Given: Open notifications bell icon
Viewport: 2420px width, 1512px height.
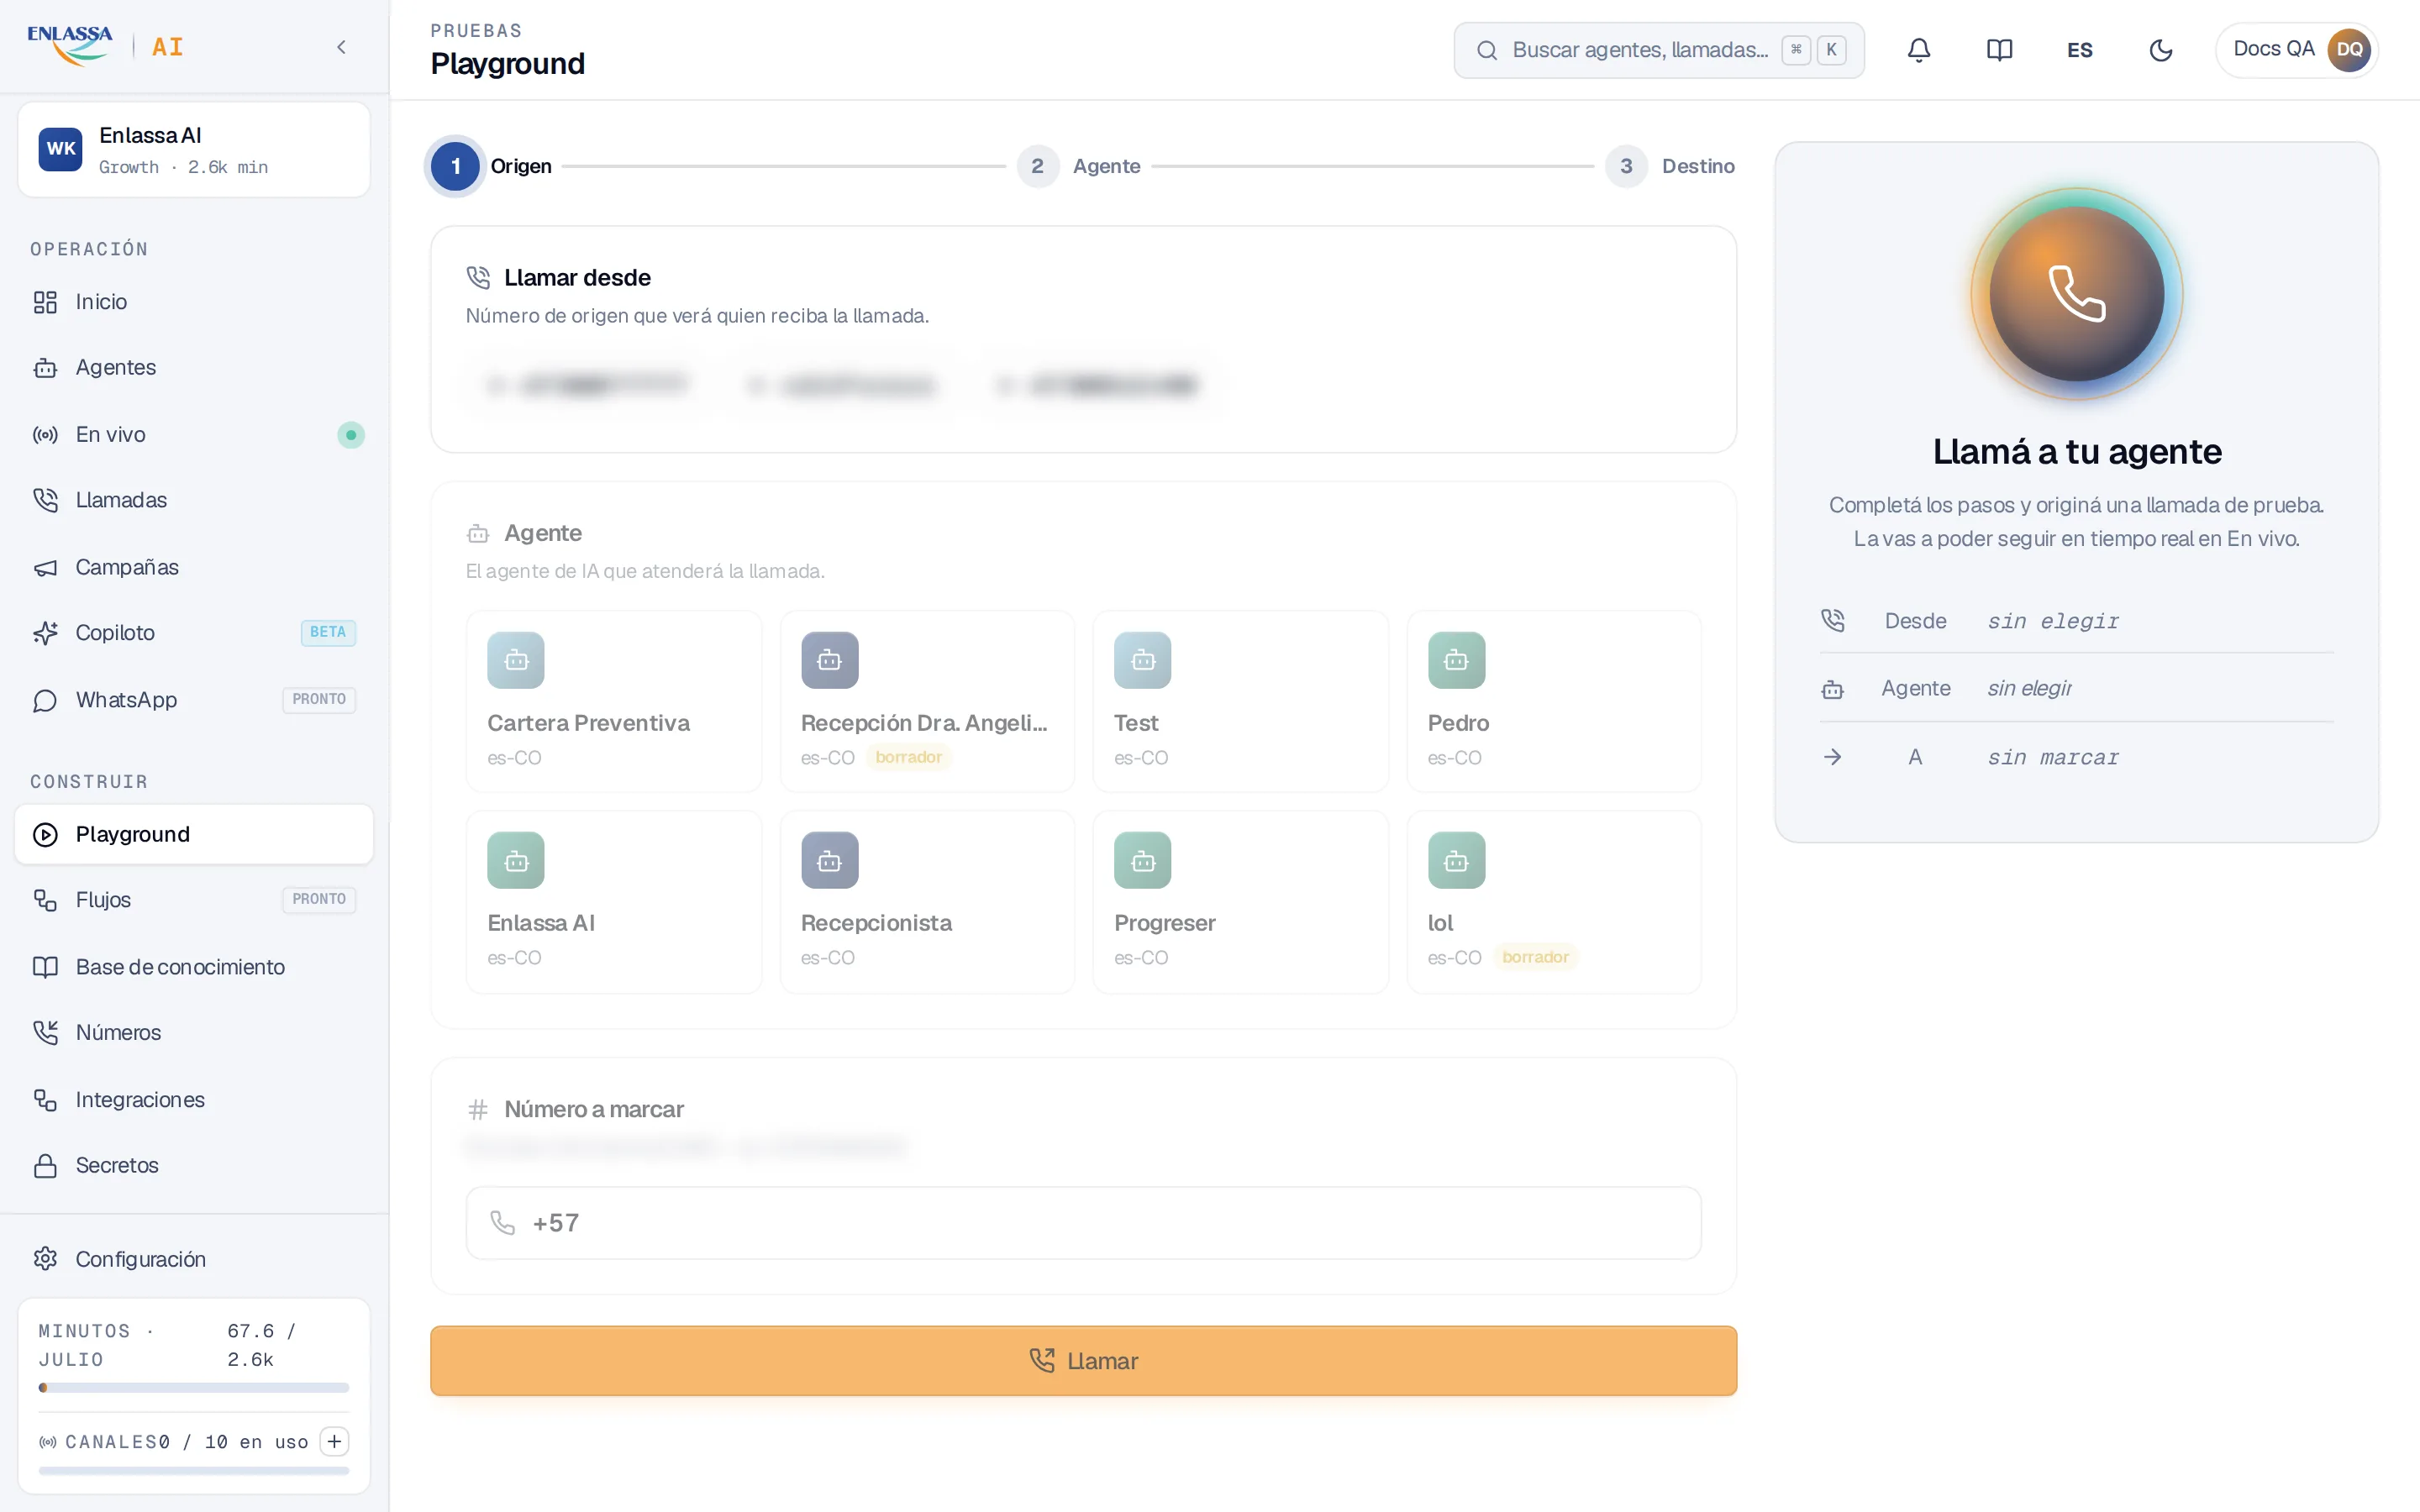Looking at the screenshot, I should (1918, 50).
